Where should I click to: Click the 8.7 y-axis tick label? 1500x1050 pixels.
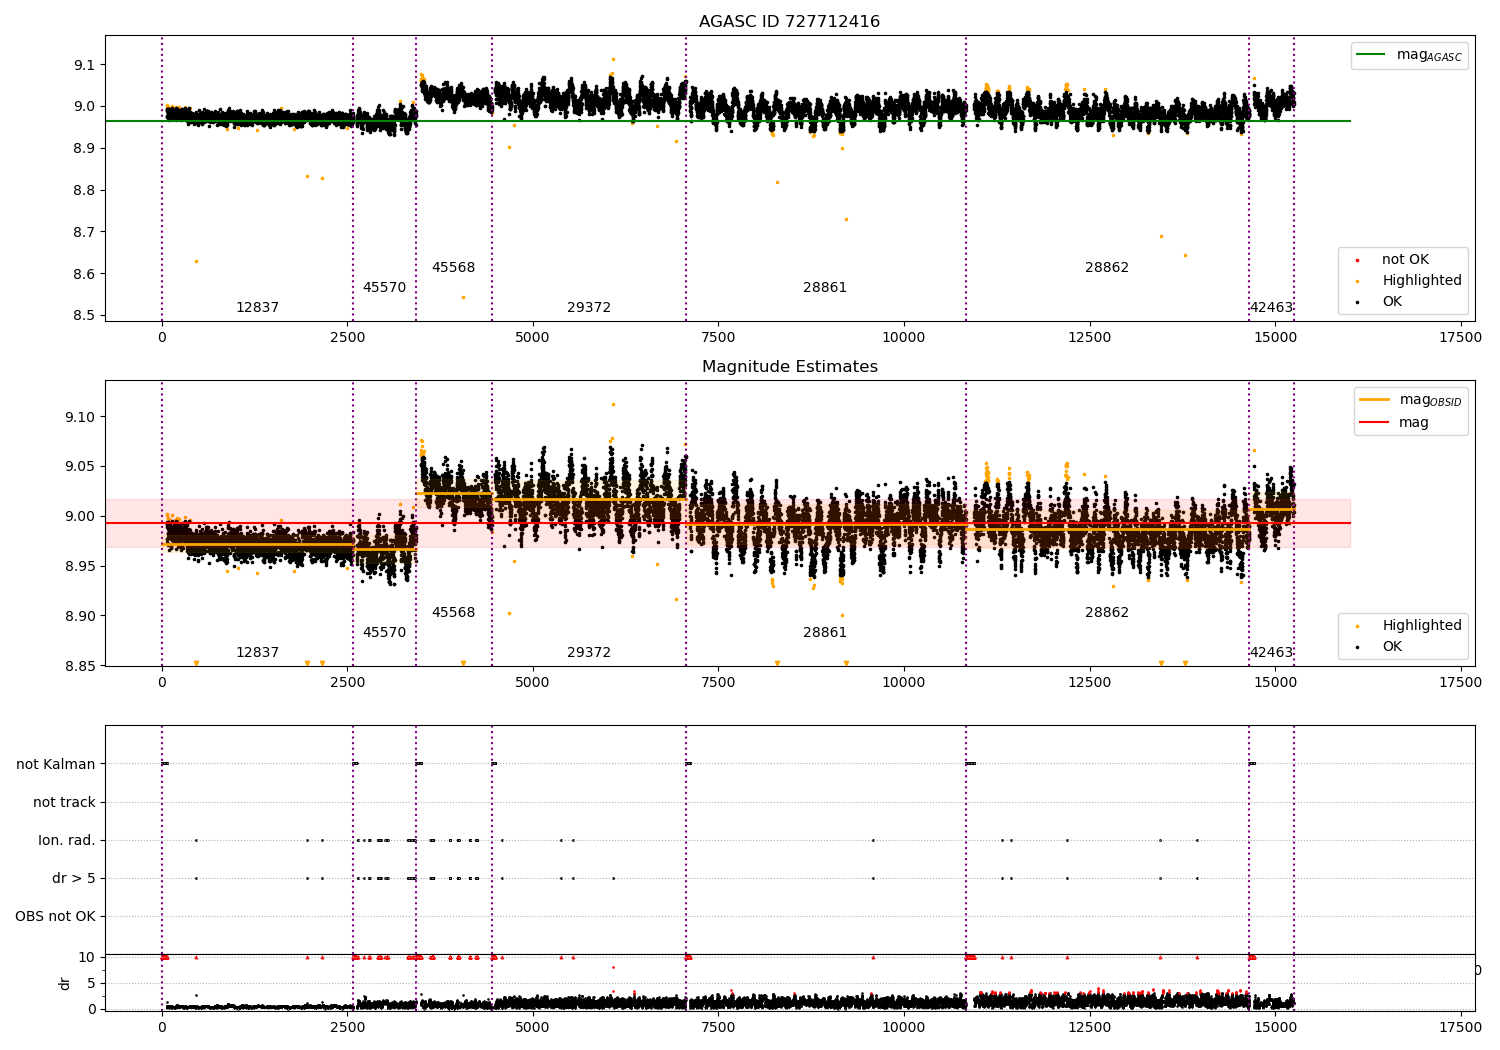83,232
